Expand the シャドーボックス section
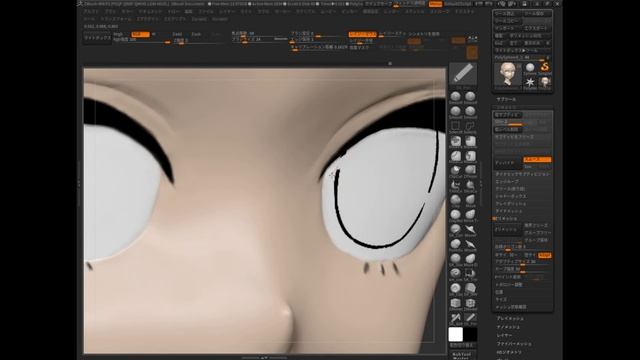Image resolution: width=640 pixels, height=360 pixels. point(511,196)
